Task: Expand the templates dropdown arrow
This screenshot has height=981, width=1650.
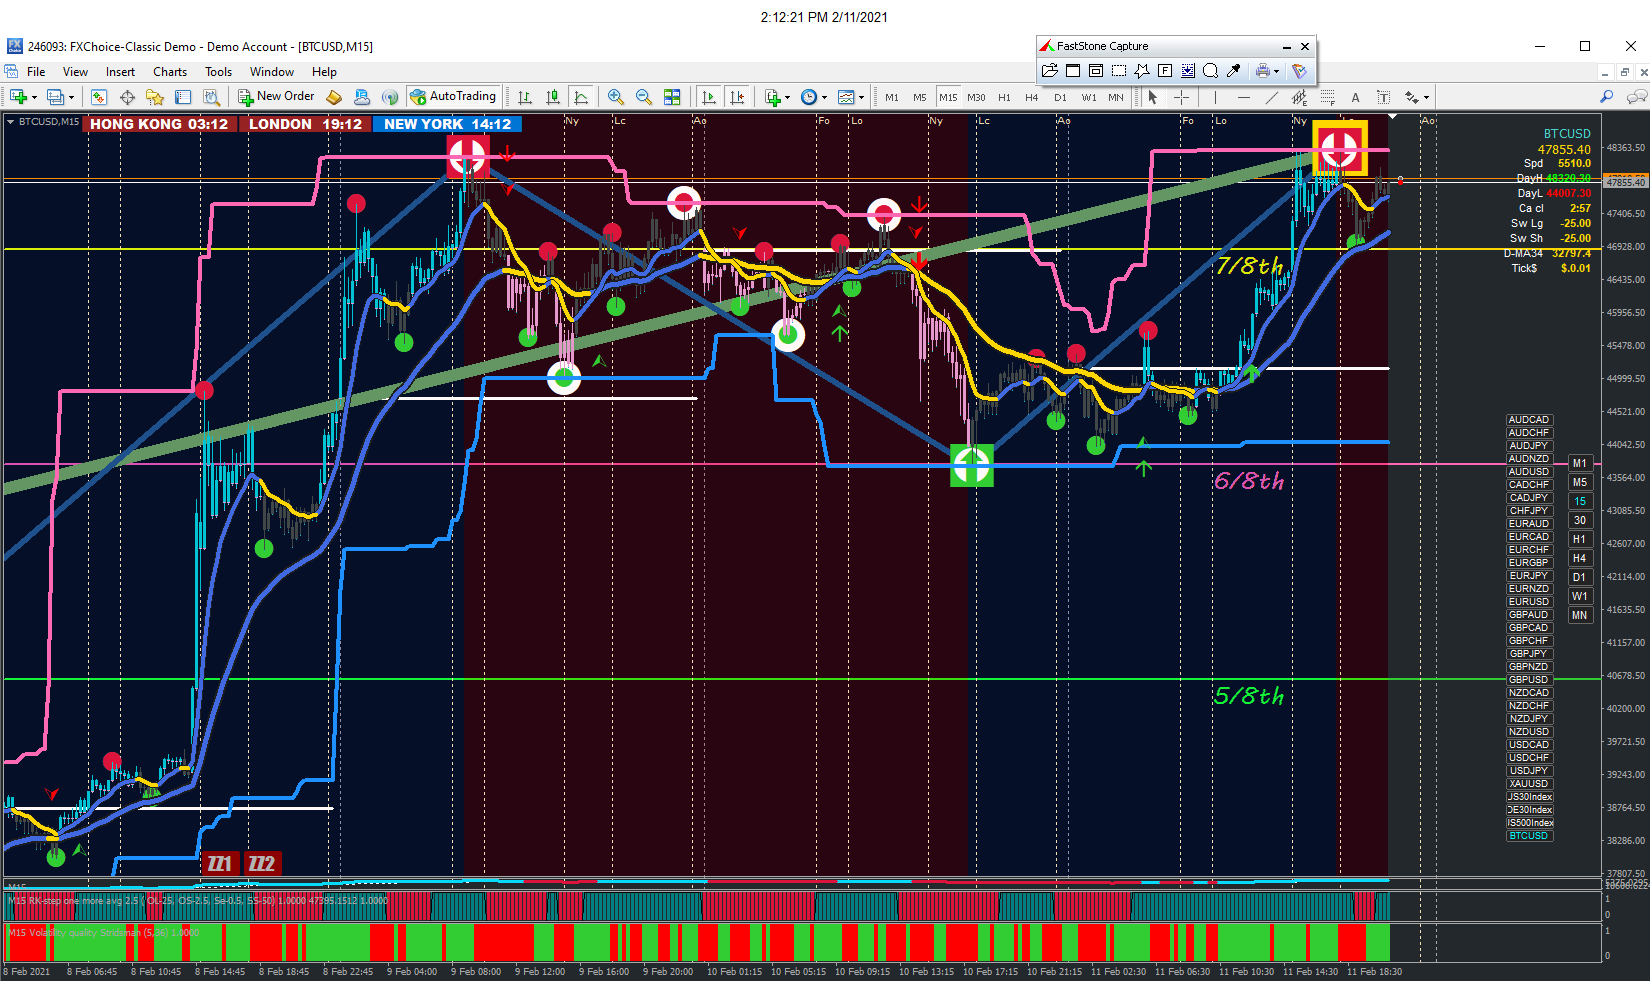Action: click(861, 98)
